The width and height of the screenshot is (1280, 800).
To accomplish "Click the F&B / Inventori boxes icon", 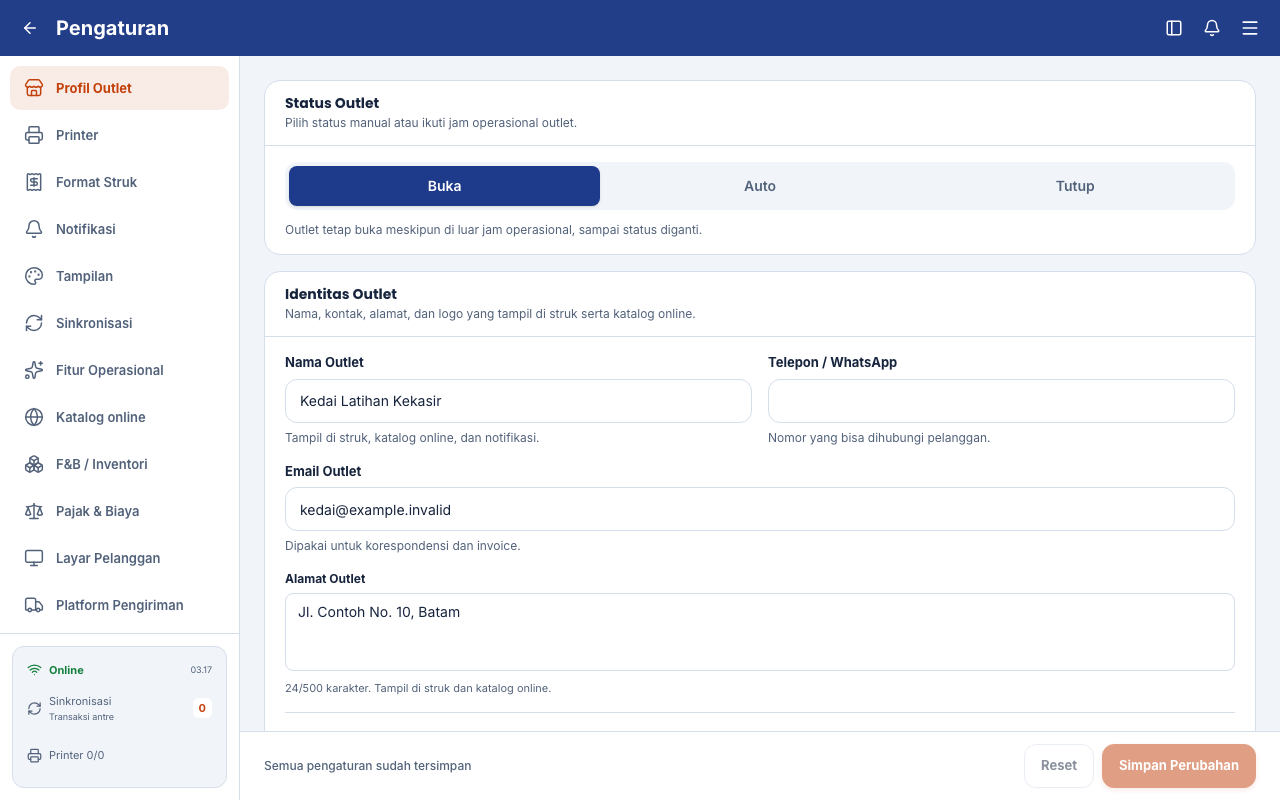I will [x=34, y=464].
